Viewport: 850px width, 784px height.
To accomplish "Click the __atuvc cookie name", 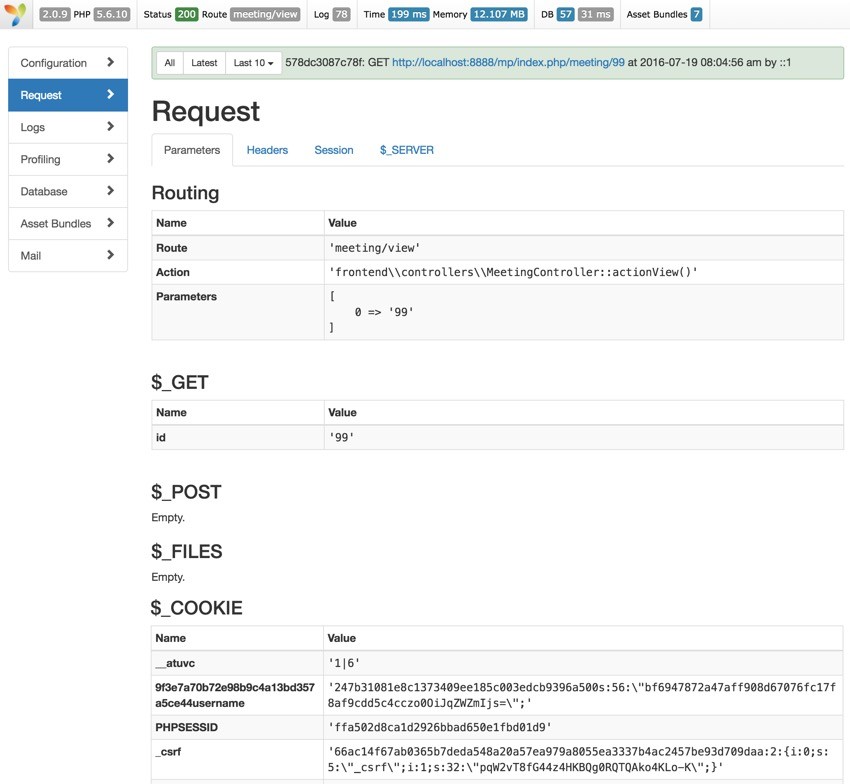I will 175,663.
